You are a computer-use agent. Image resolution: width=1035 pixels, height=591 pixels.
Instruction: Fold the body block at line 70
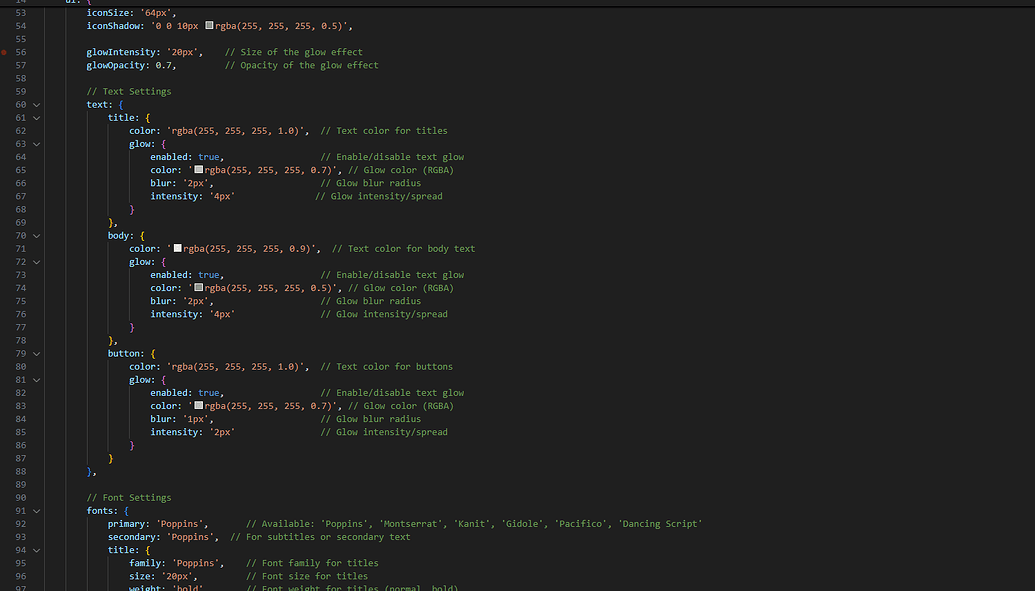(x=37, y=236)
